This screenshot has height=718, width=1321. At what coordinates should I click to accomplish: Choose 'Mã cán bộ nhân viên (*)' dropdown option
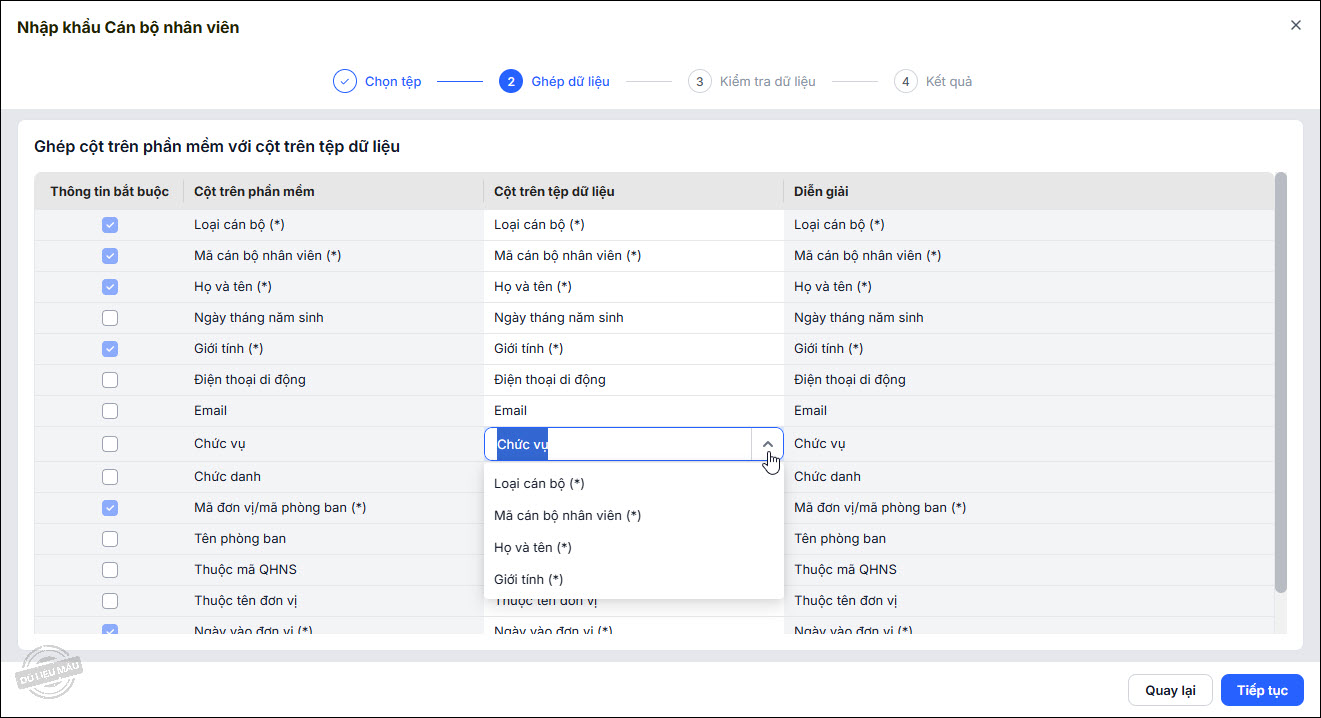pyautogui.click(x=567, y=516)
